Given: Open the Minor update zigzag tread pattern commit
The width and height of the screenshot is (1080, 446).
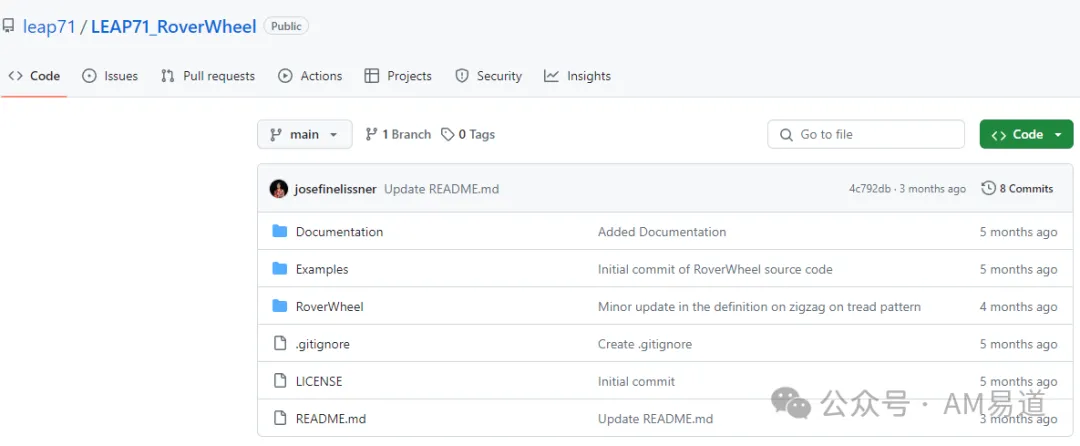Looking at the screenshot, I should [x=759, y=306].
